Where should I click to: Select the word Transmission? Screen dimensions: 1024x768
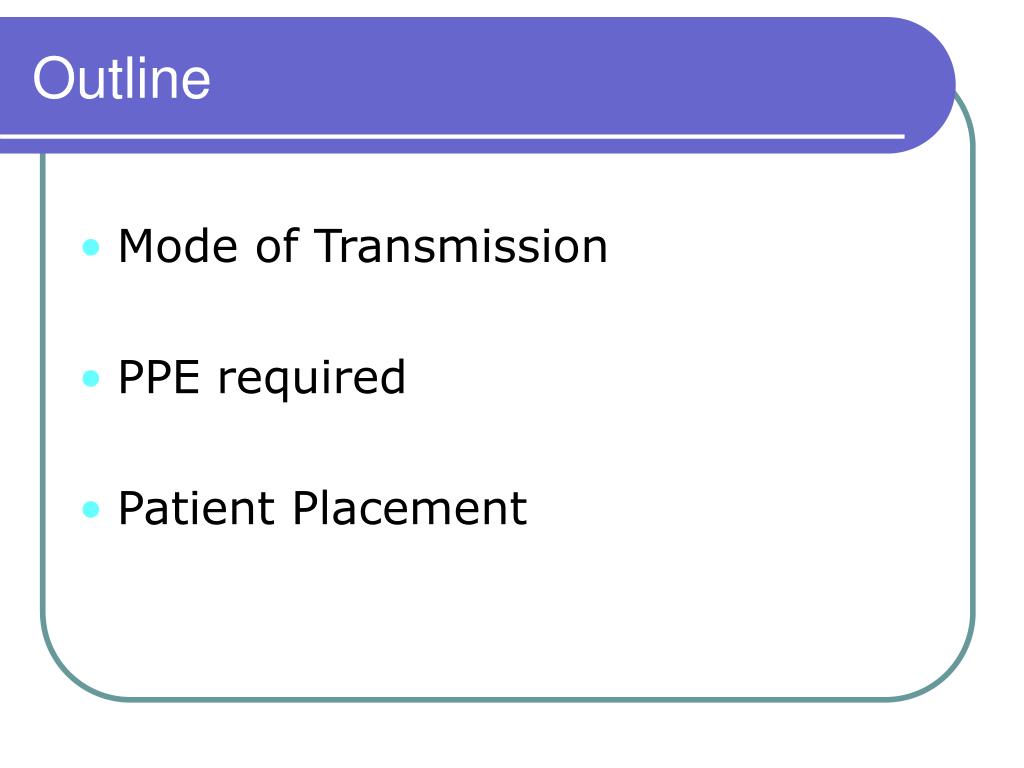pyautogui.click(x=461, y=246)
